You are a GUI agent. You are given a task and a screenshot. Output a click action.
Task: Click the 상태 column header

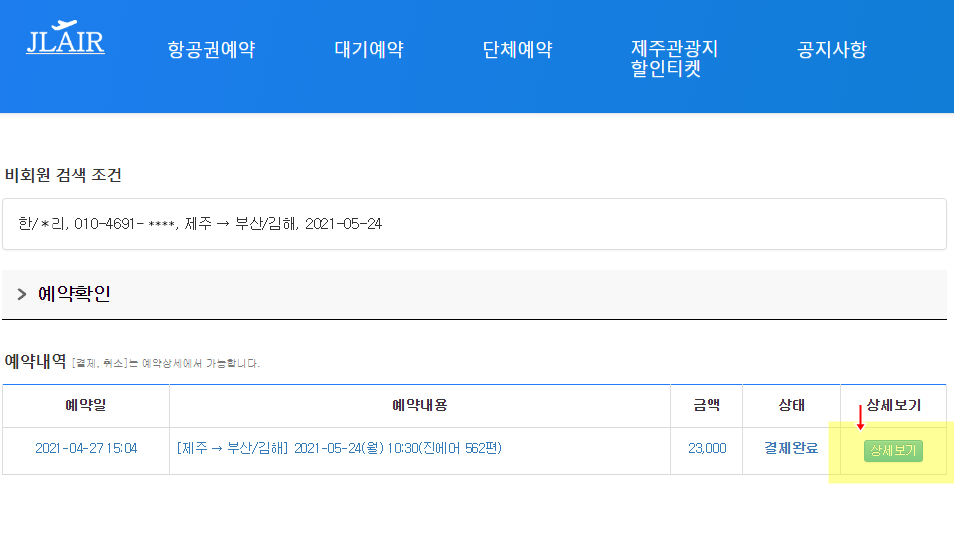(791, 406)
